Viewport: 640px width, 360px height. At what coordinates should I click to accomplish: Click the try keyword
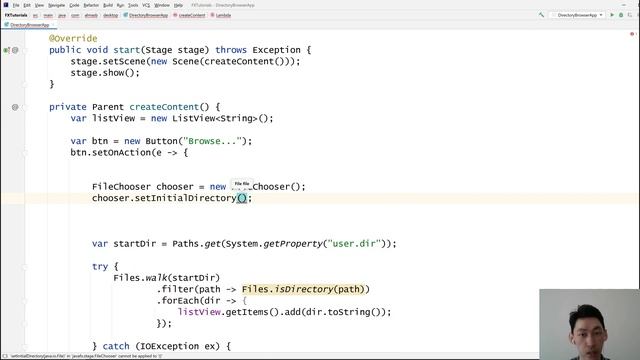coord(100,267)
